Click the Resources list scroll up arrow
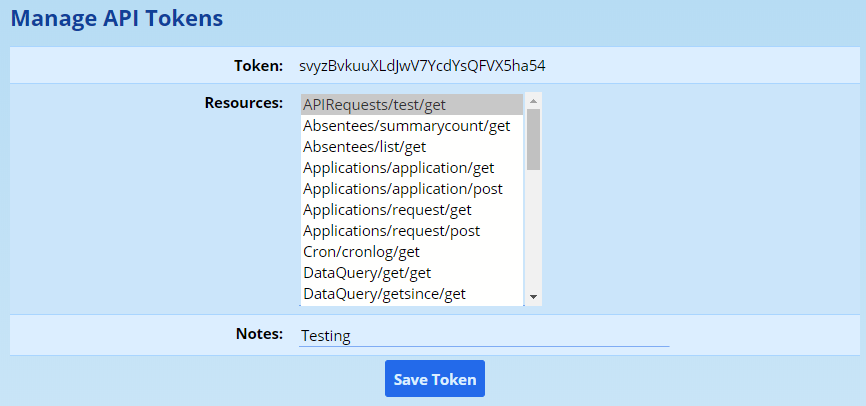 tap(533, 101)
